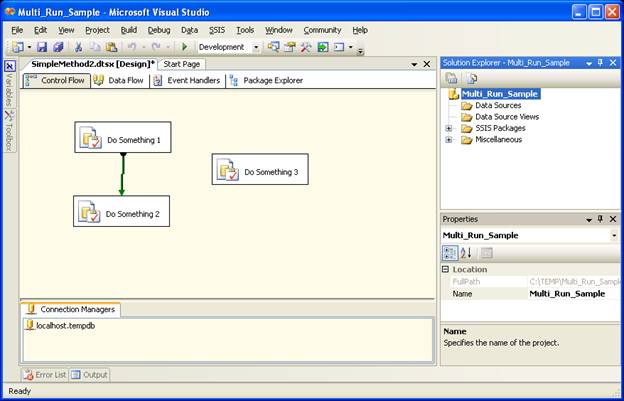The image size is (624, 401).
Task: Click the green arrow Start Page toolbar icon
Action: pyautogui.click(x=322, y=47)
